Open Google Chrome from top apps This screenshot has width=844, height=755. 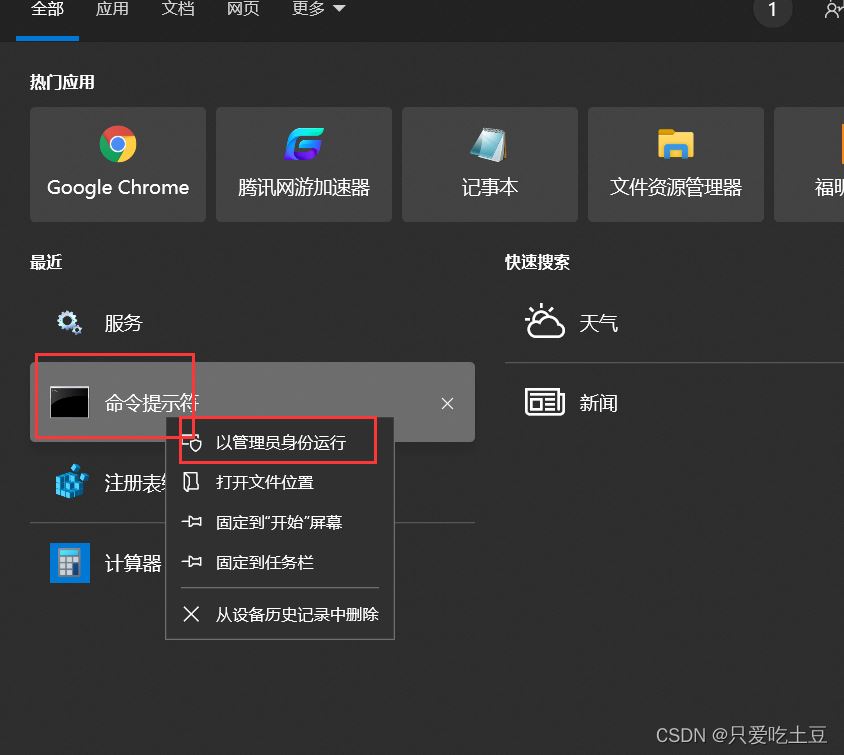[x=118, y=165]
